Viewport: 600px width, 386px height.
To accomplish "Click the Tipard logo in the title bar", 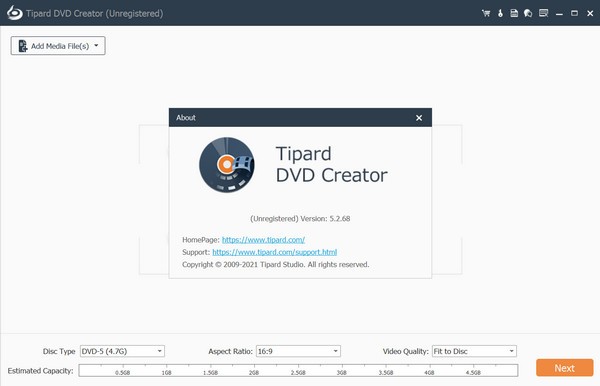I will click(x=15, y=13).
